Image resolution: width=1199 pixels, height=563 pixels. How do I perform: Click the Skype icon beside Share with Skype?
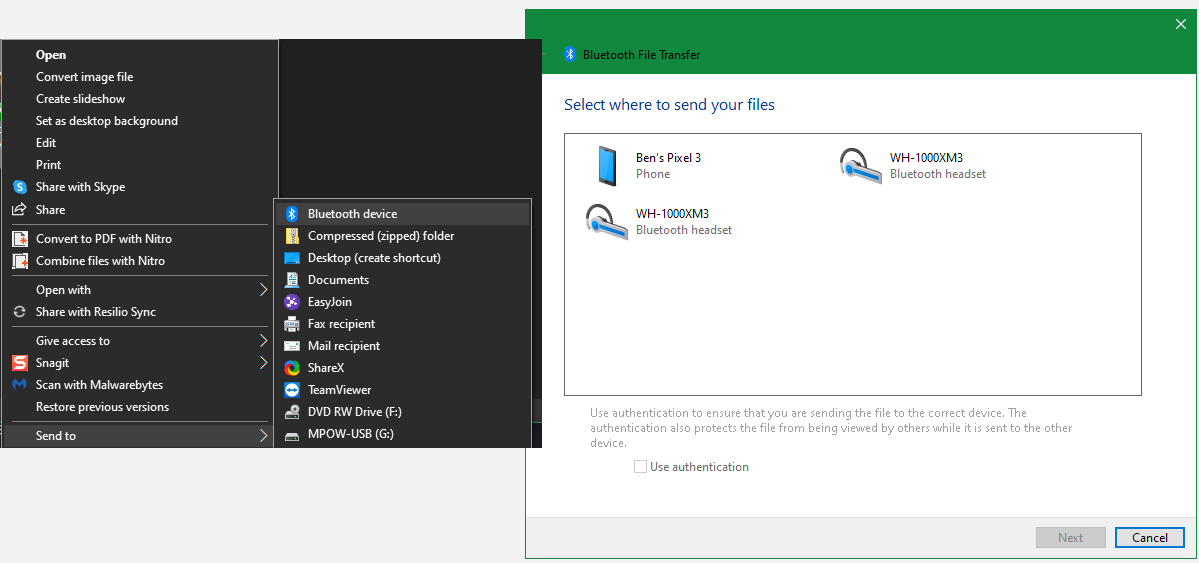pyautogui.click(x=20, y=187)
